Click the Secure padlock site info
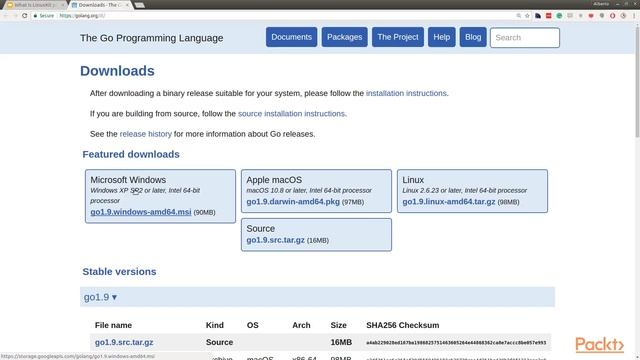Screen dimensions: 640x360 [43, 16]
